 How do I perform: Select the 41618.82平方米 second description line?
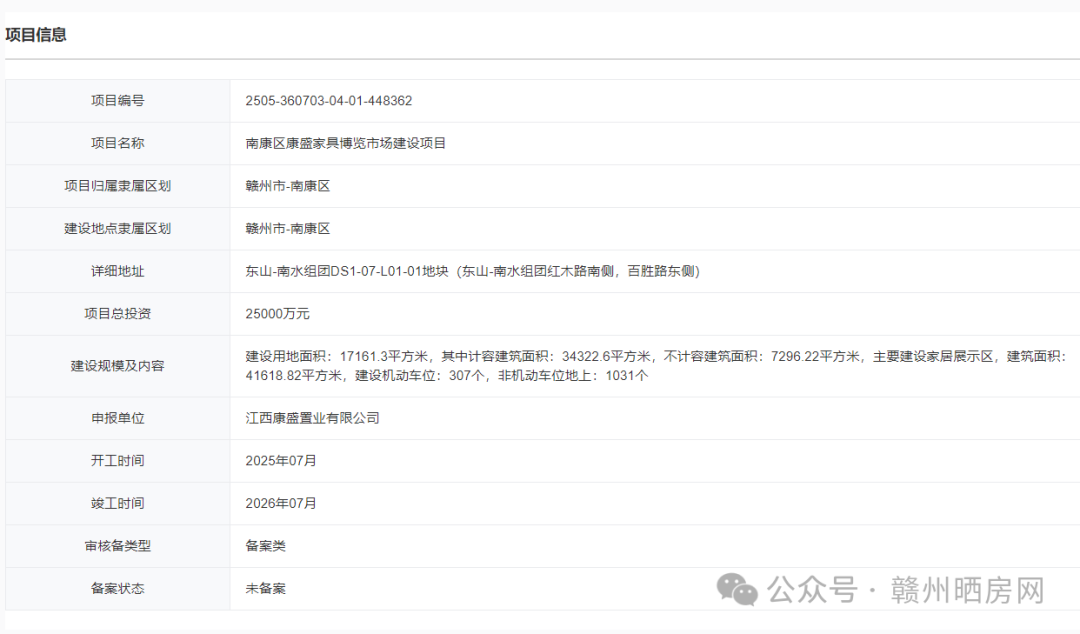click(x=447, y=376)
